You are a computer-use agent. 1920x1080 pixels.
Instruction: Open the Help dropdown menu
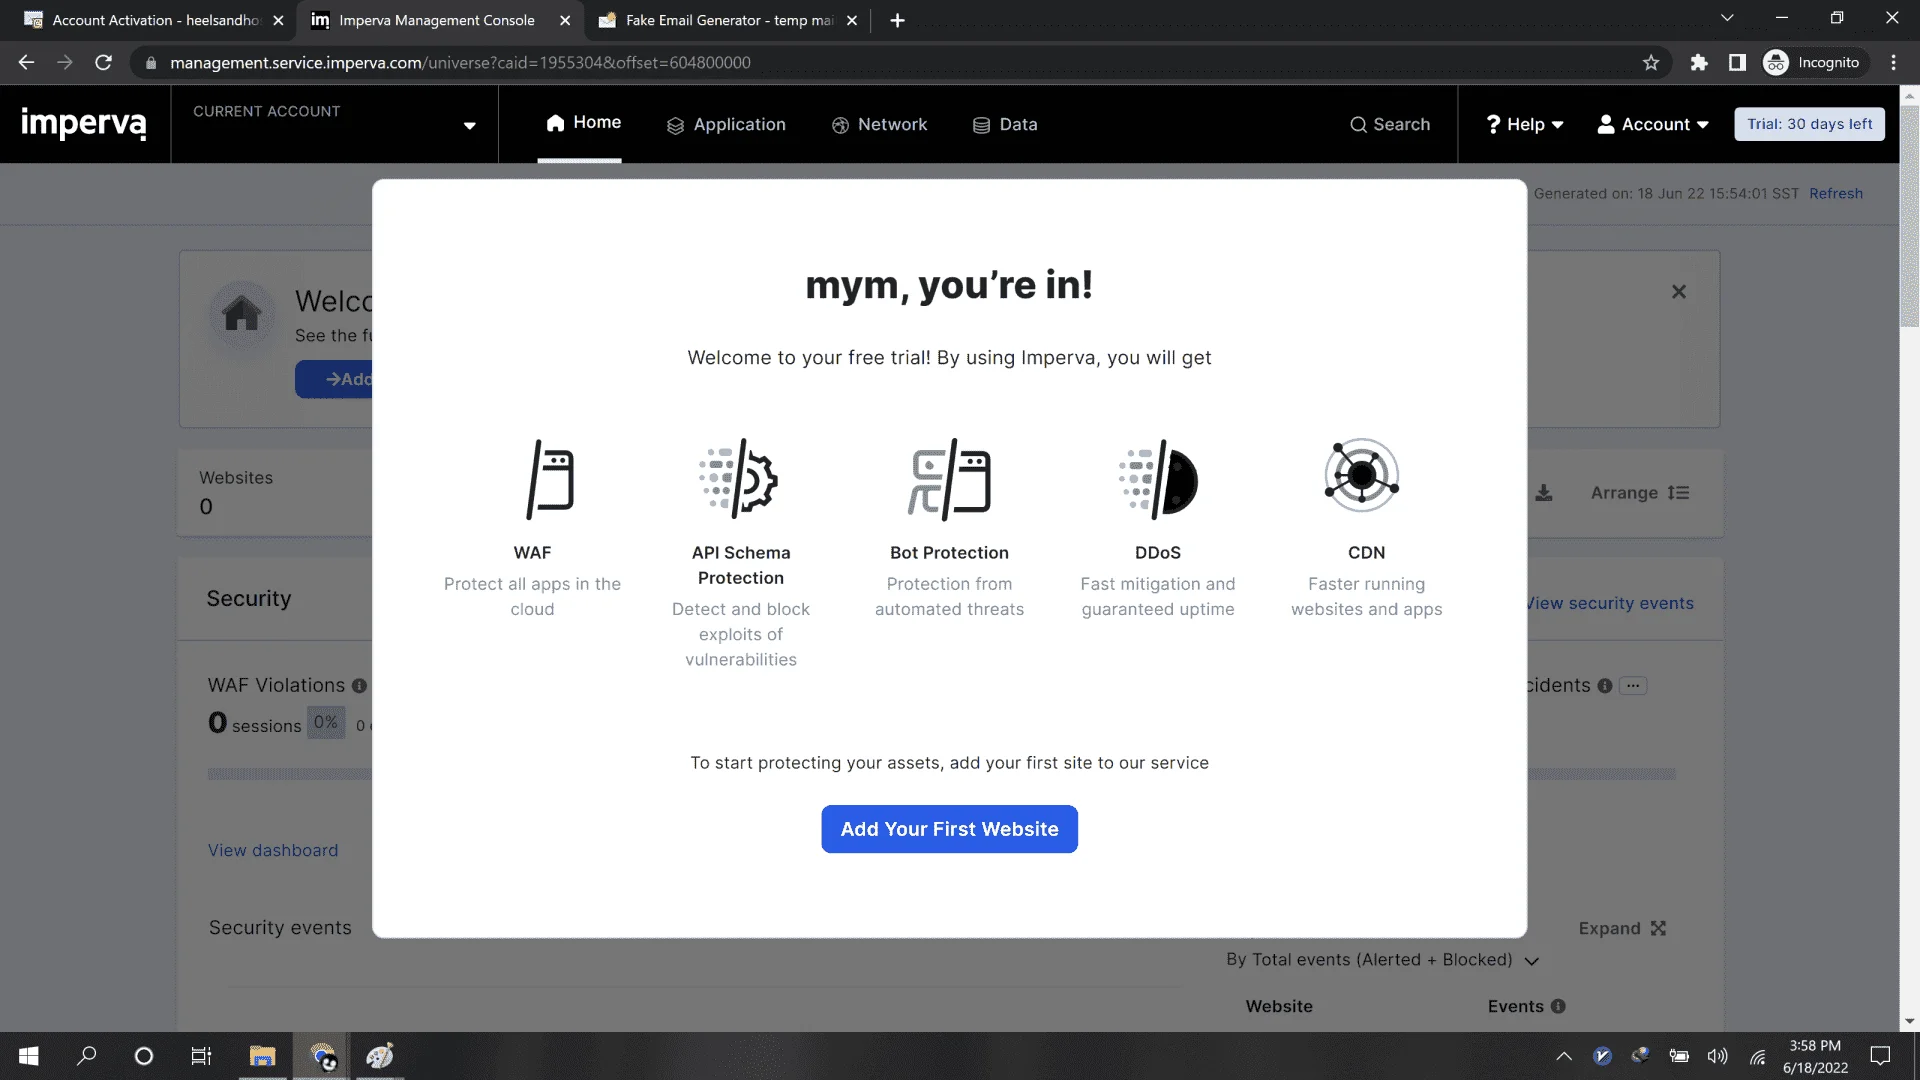click(x=1525, y=124)
